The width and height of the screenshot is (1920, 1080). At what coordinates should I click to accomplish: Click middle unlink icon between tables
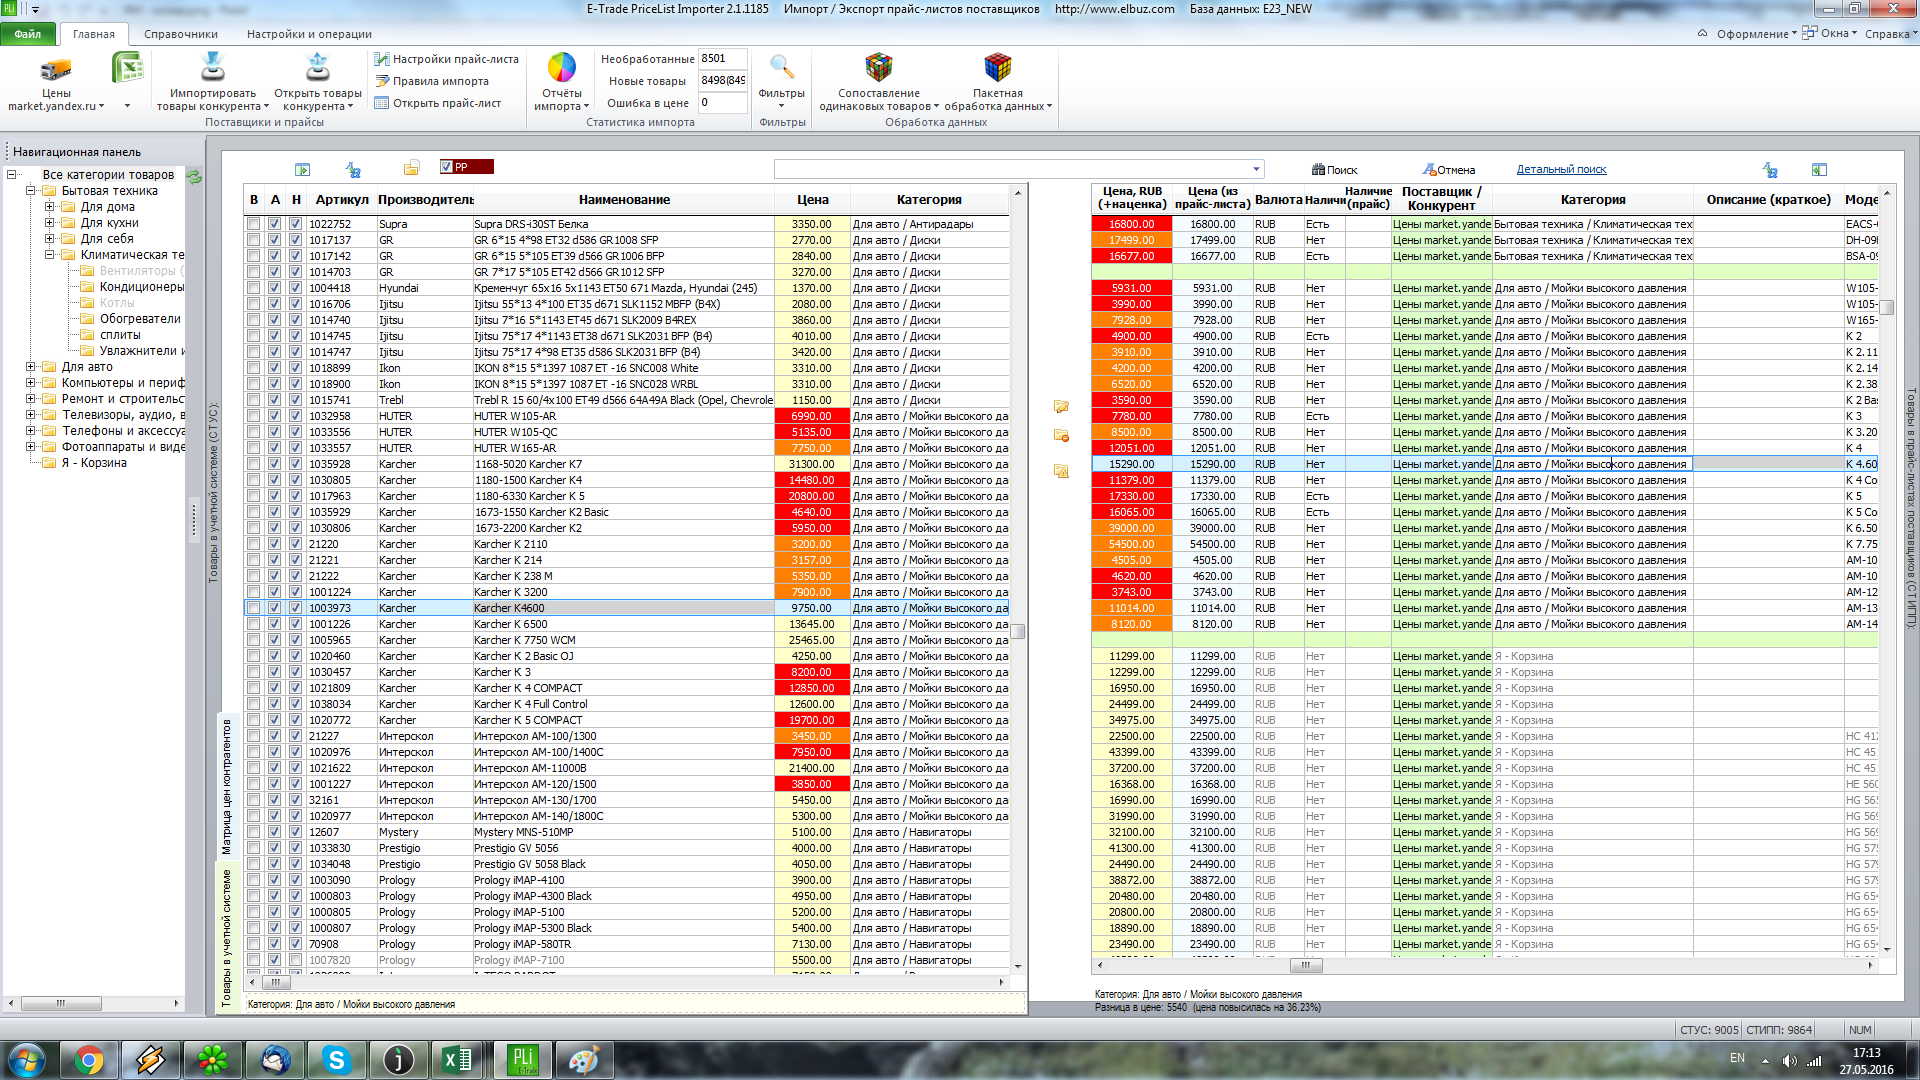point(1061,436)
